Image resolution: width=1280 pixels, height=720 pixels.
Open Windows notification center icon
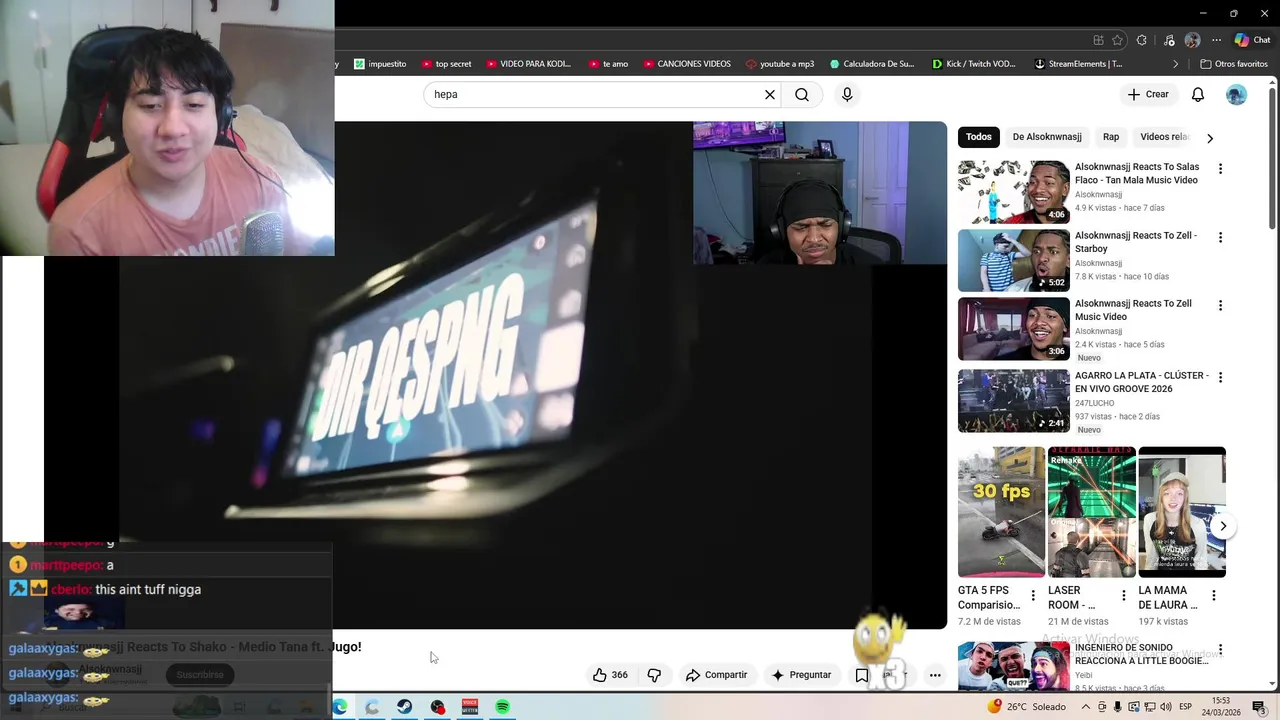pos(1259,707)
